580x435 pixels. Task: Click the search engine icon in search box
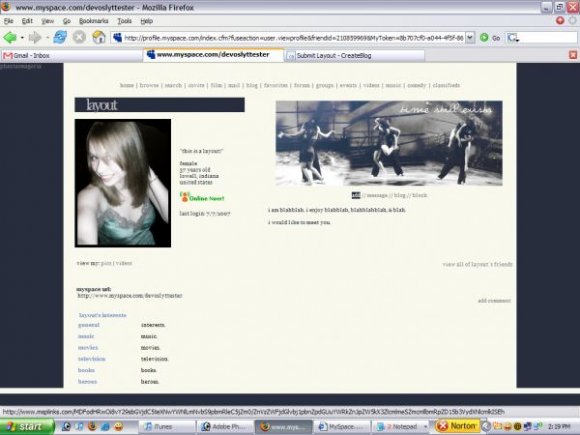point(513,37)
